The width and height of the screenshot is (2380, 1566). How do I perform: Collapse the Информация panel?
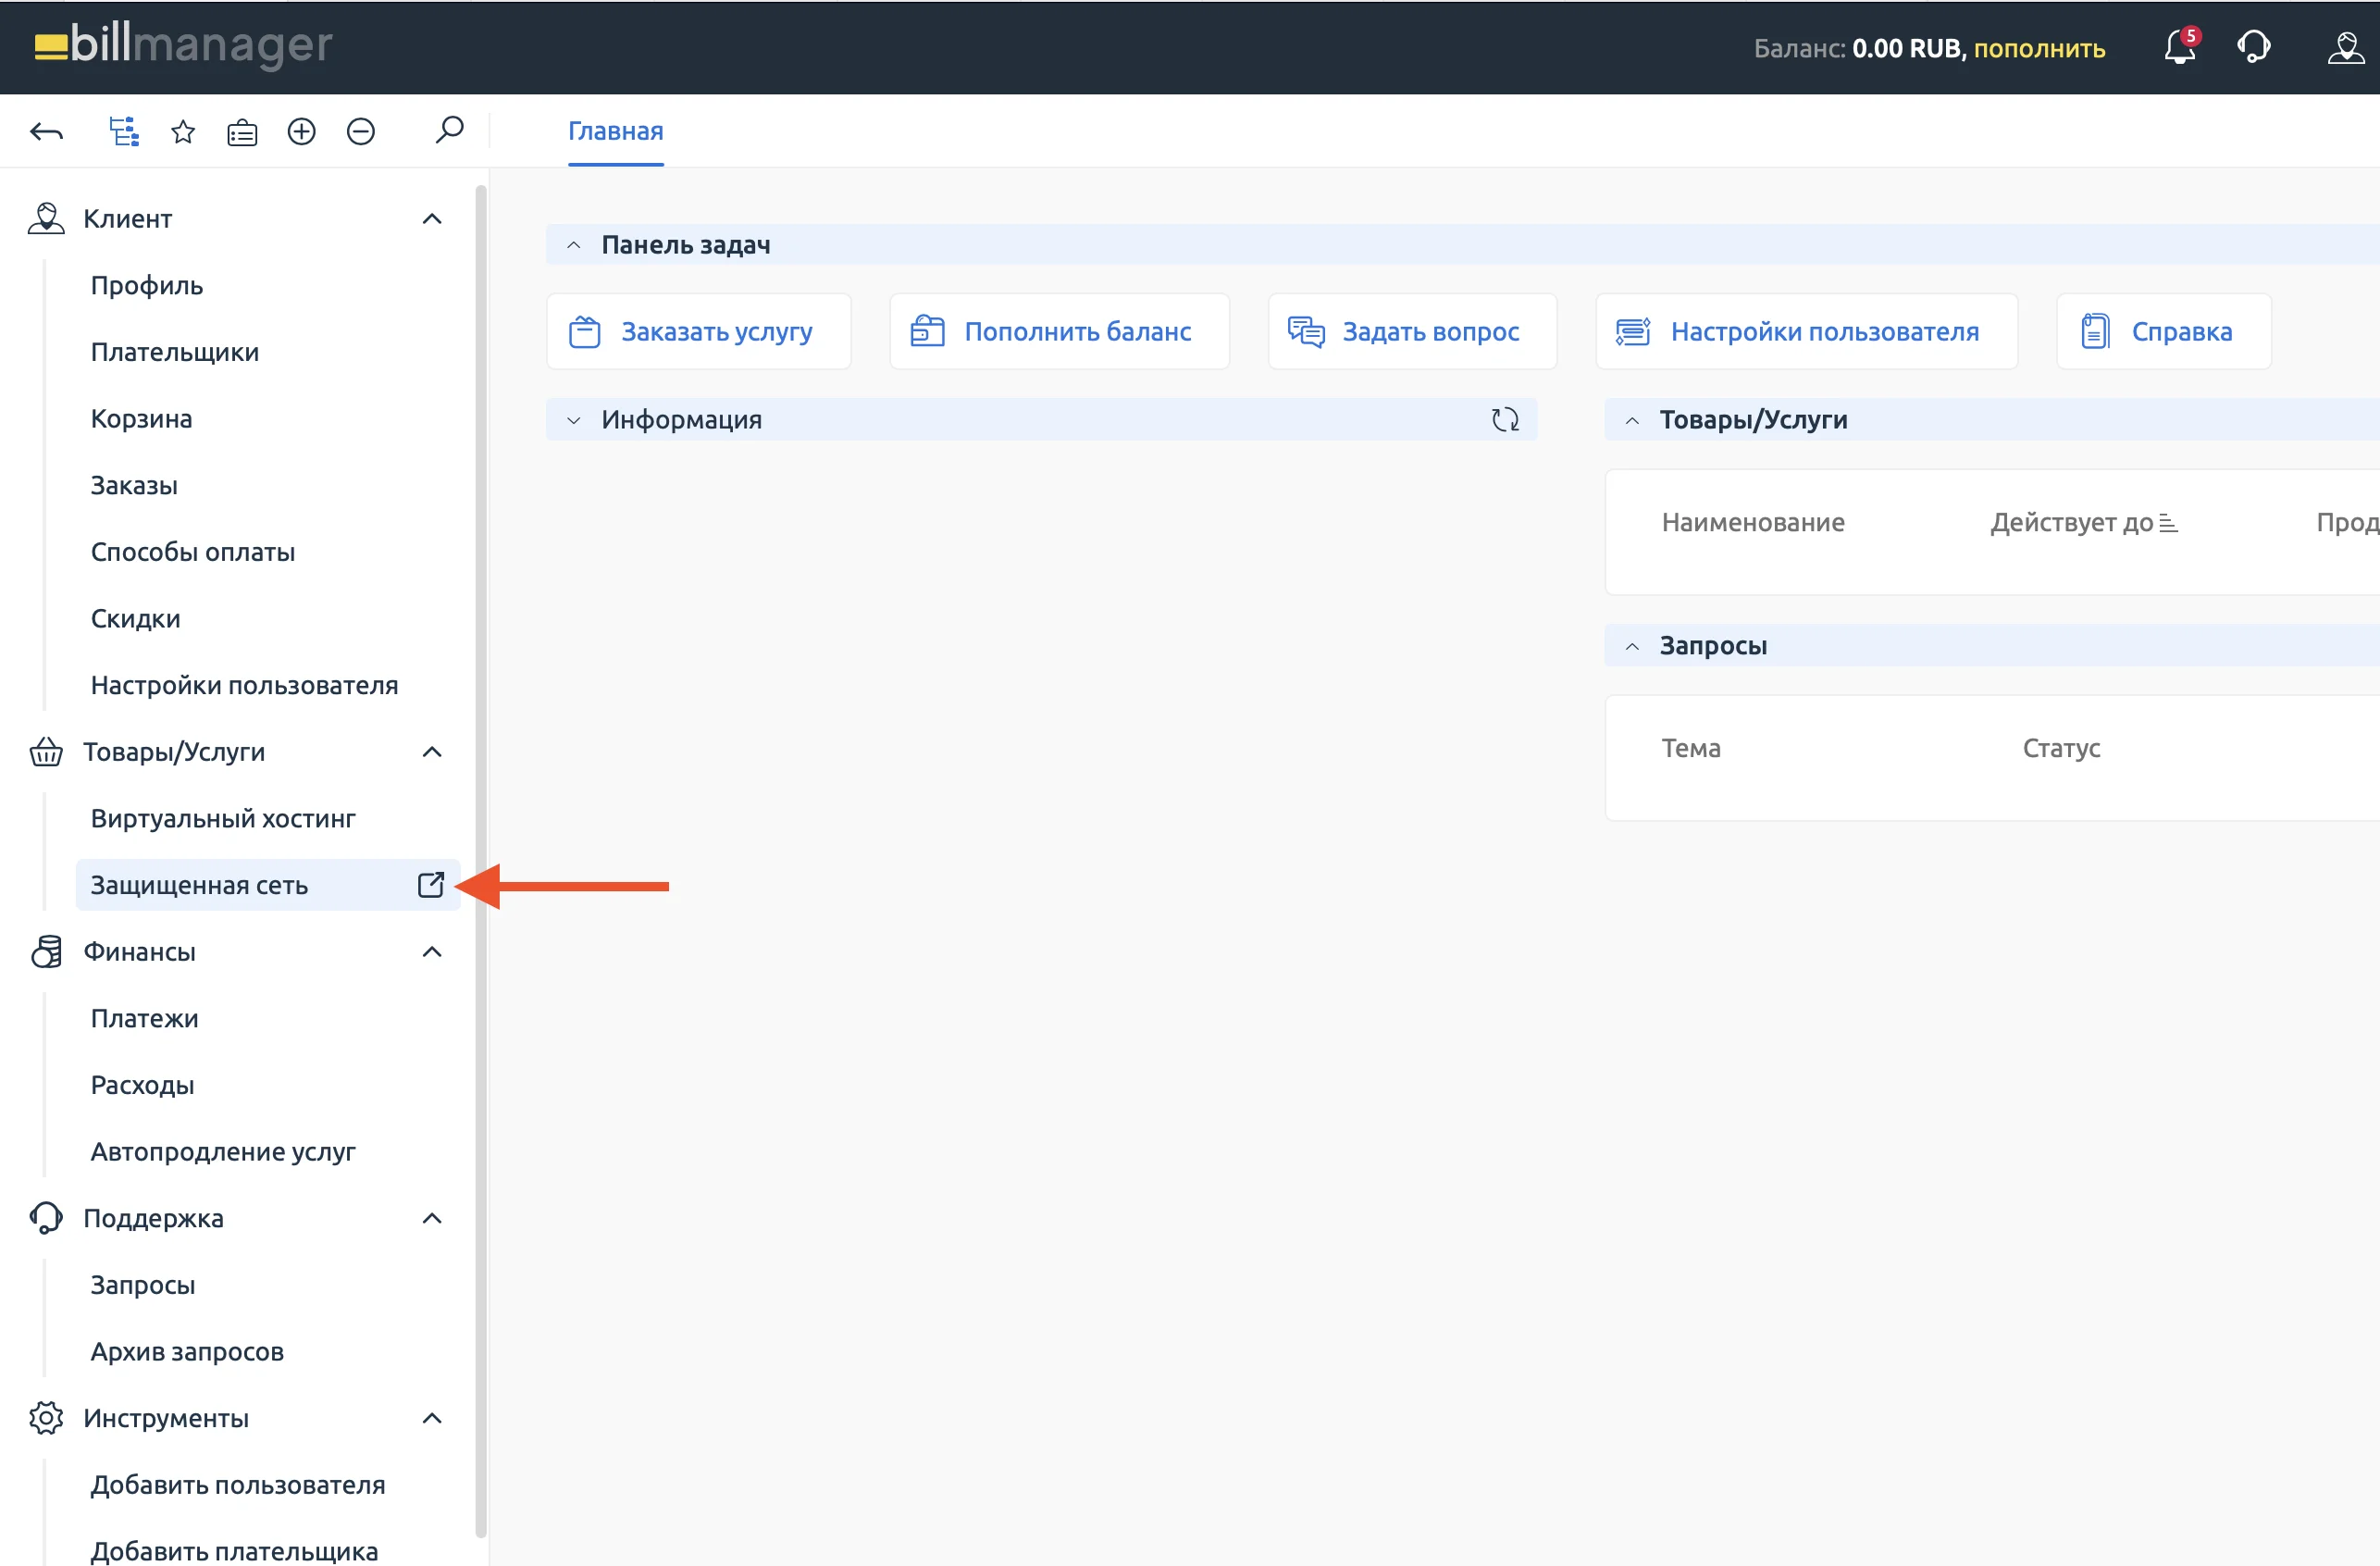[x=573, y=419]
